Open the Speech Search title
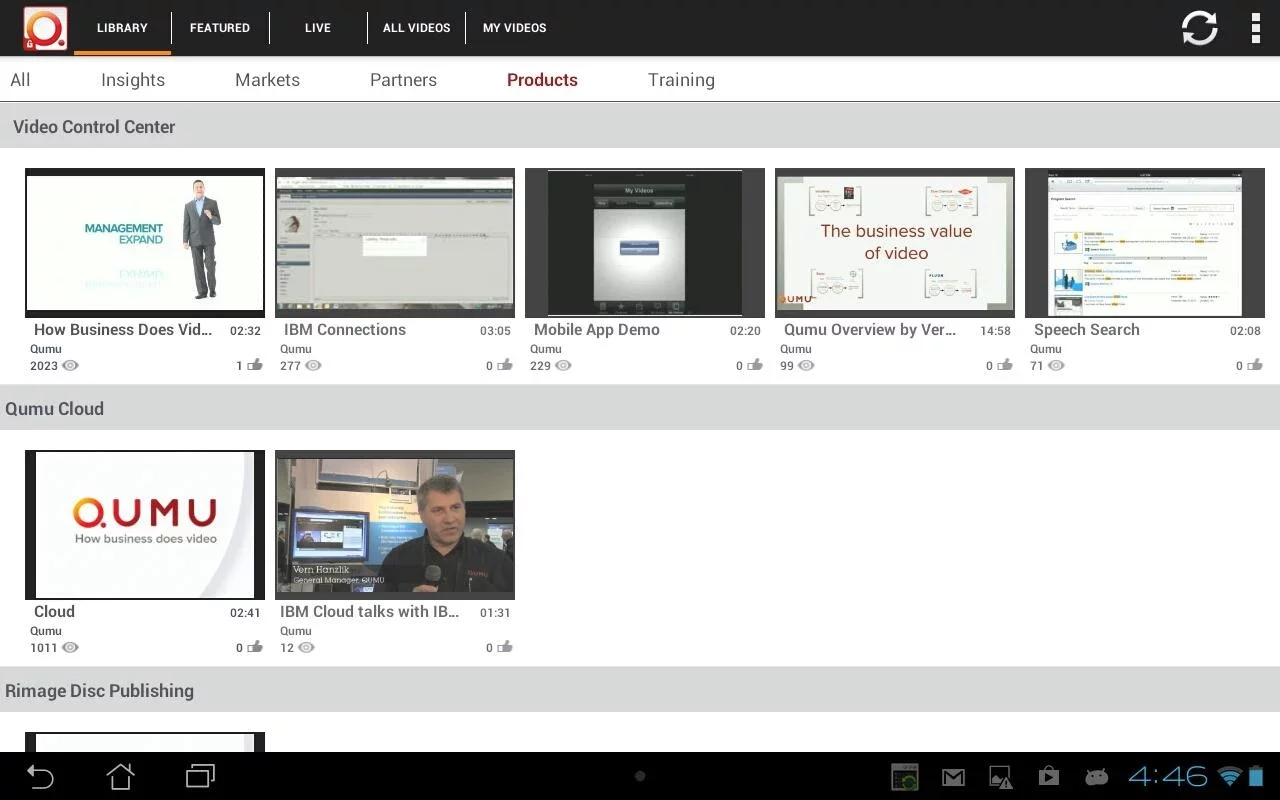Screen dimensions: 1280x800 pos(1087,330)
